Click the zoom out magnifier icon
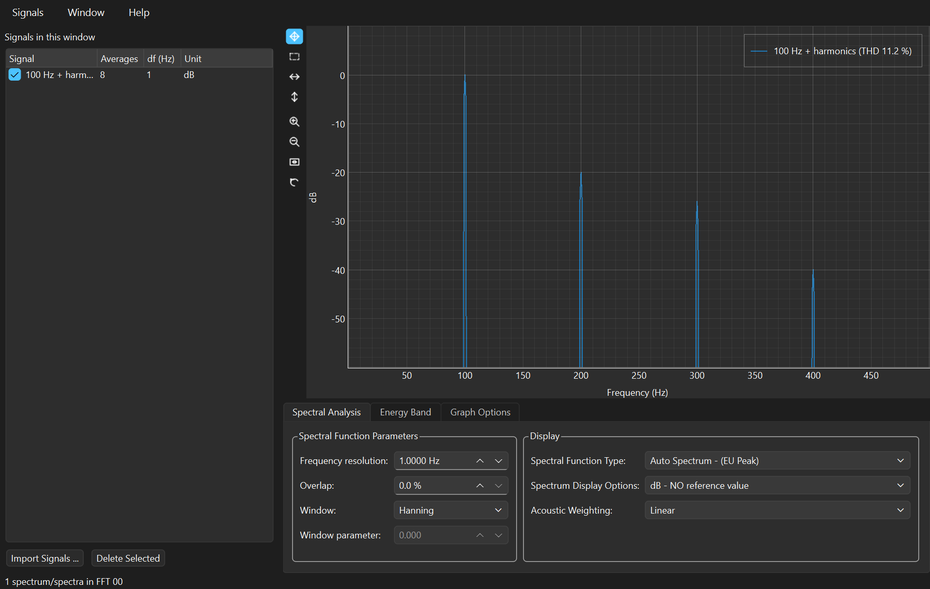Screen dimensions: 930x589 click(294, 142)
